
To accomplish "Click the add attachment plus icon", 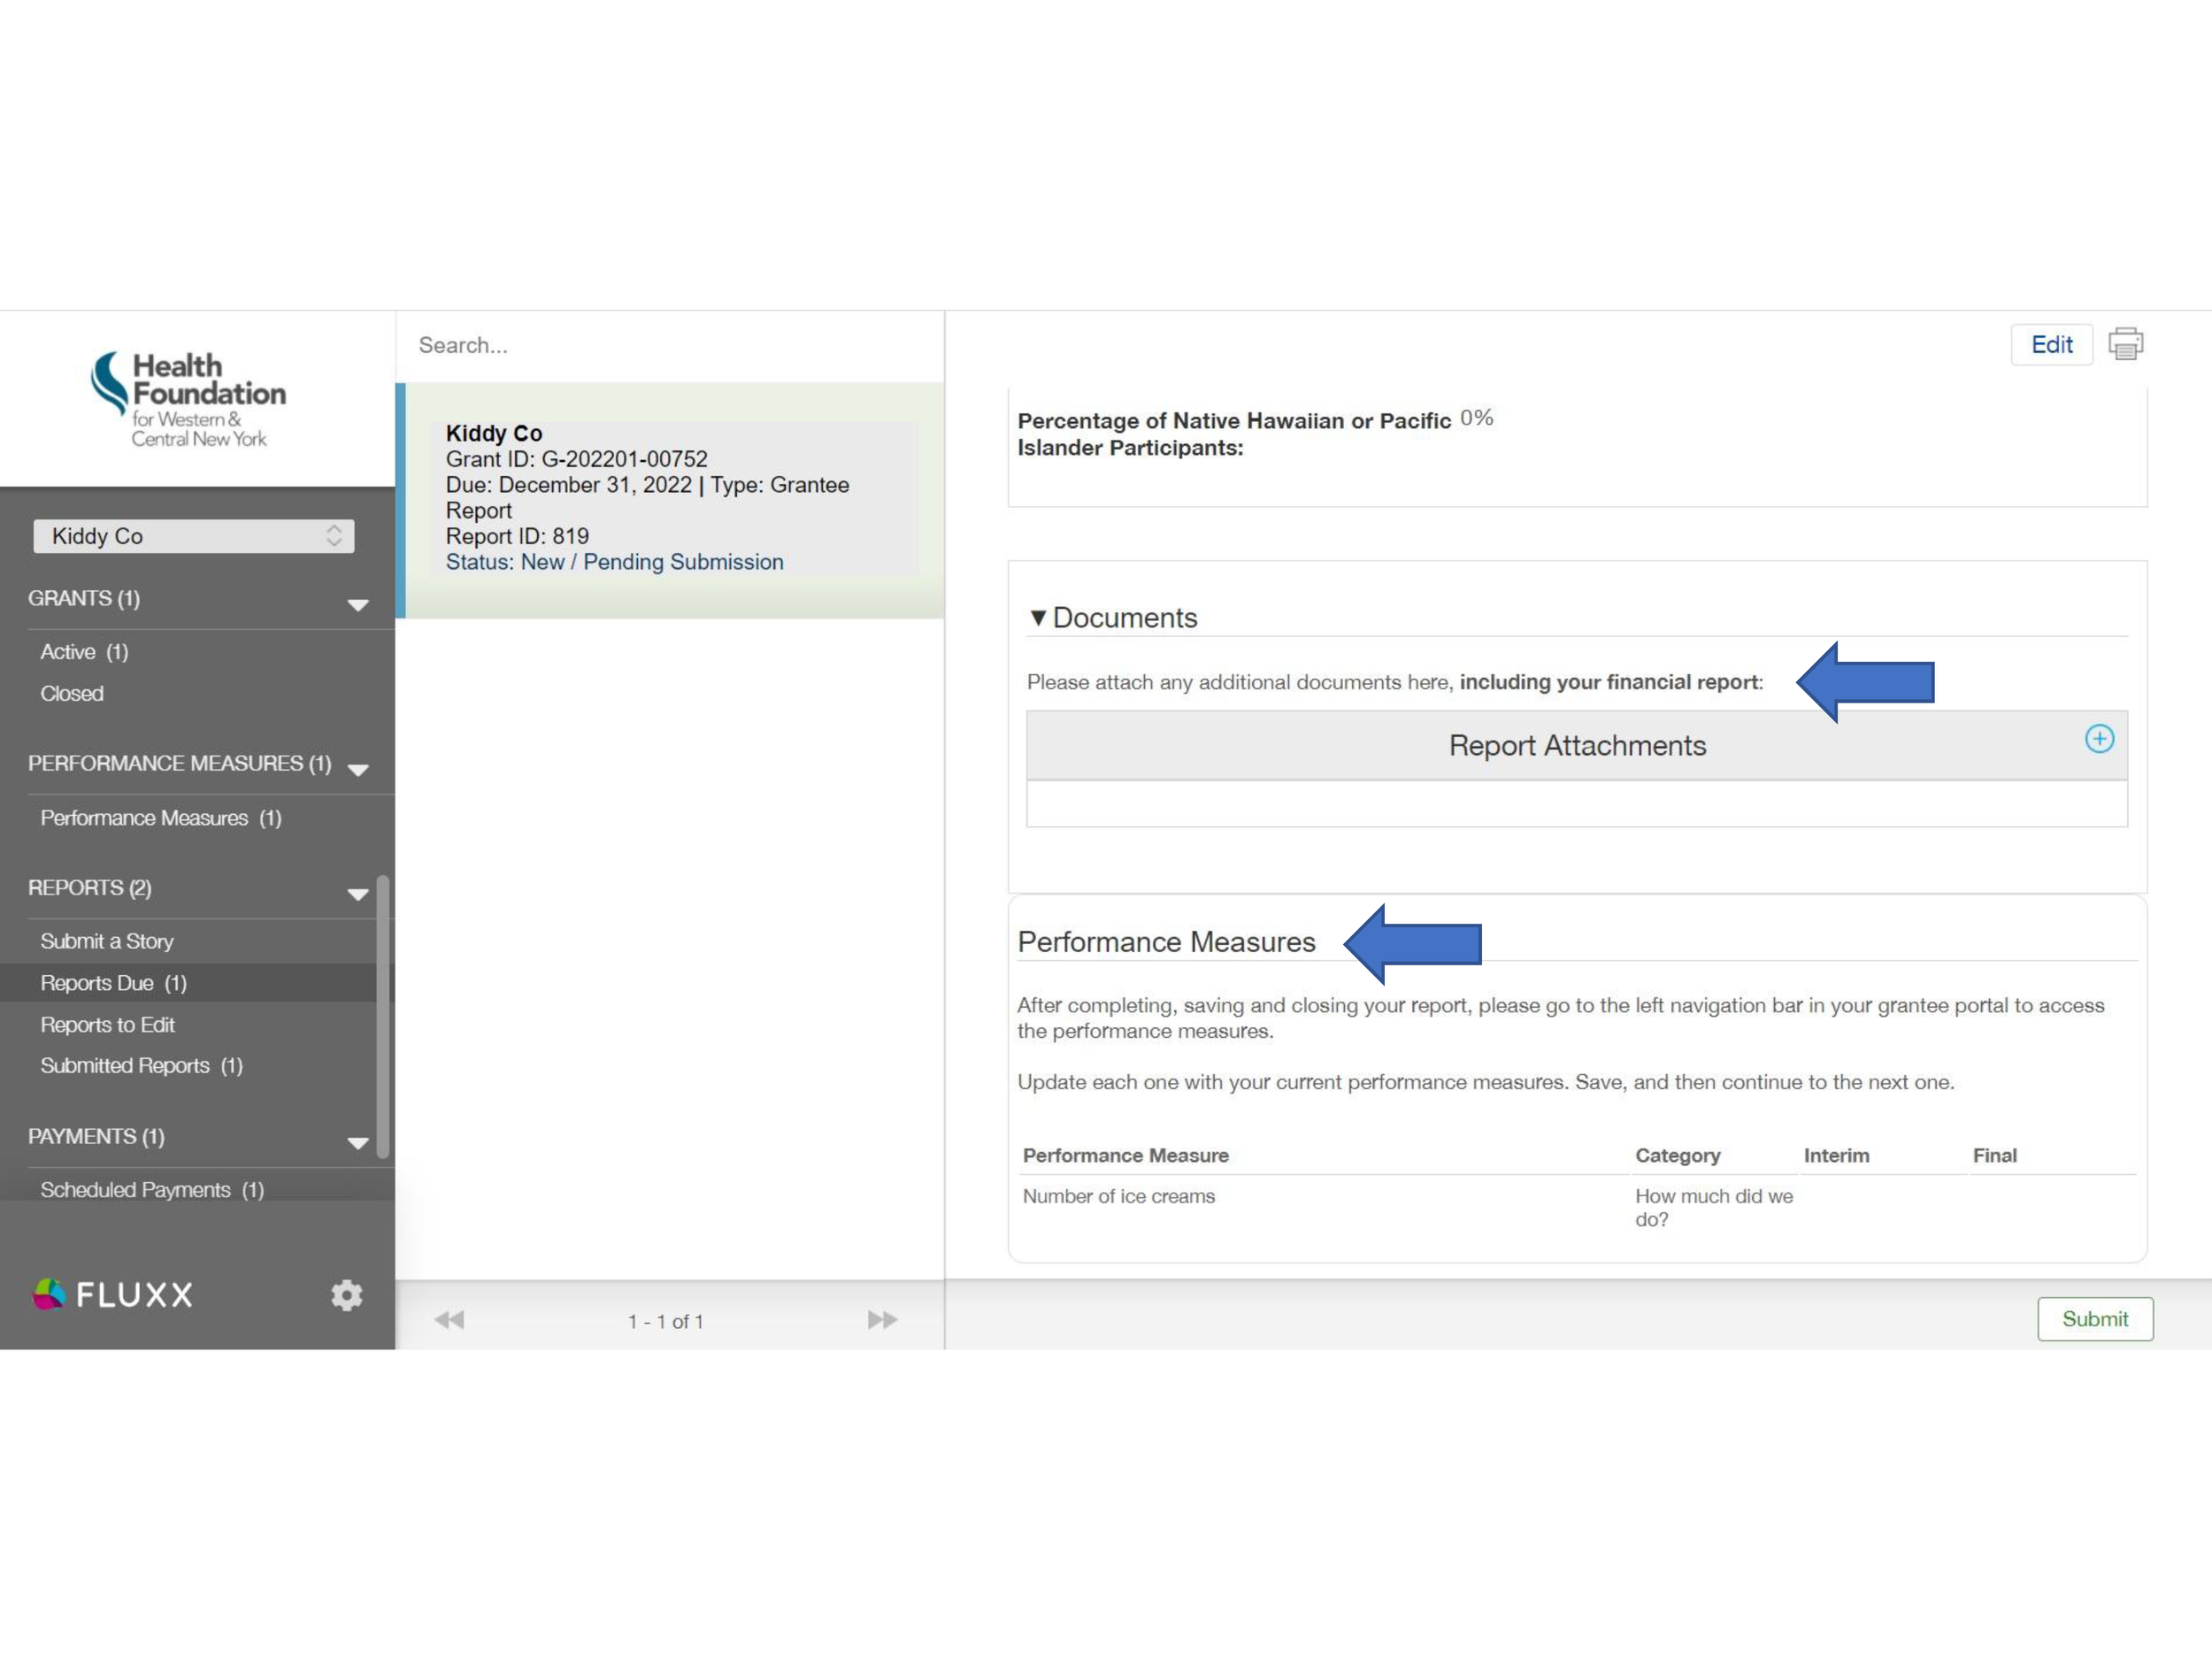I will click(2099, 739).
